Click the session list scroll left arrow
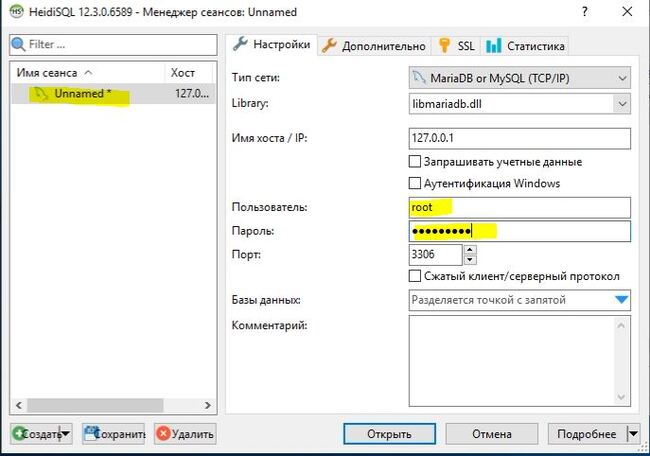The height and width of the screenshot is (456, 650). tap(19, 405)
